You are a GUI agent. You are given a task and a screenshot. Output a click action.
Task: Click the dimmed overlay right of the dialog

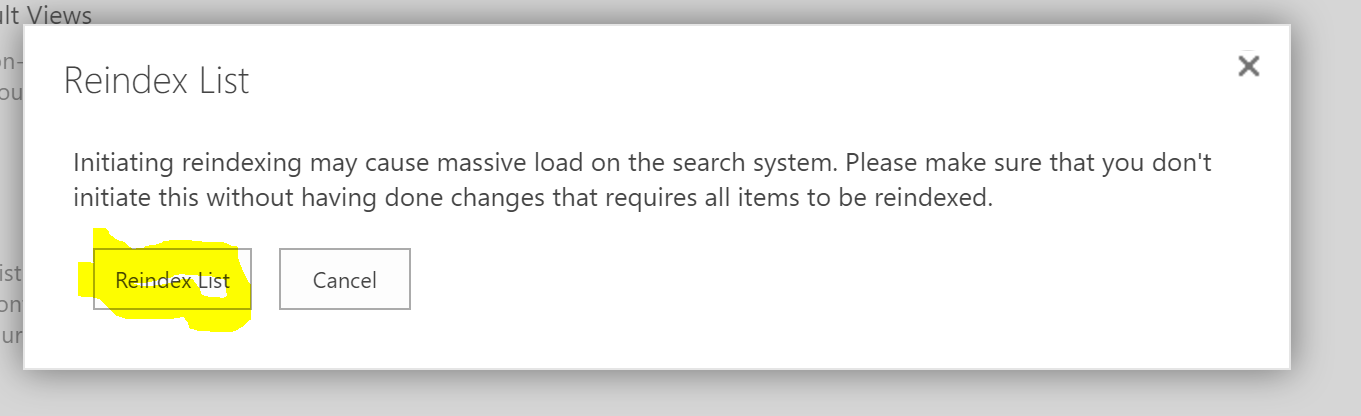1326,200
